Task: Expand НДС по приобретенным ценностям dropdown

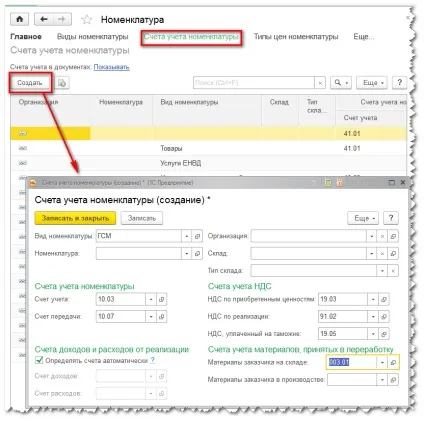Action: click(373, 299)
